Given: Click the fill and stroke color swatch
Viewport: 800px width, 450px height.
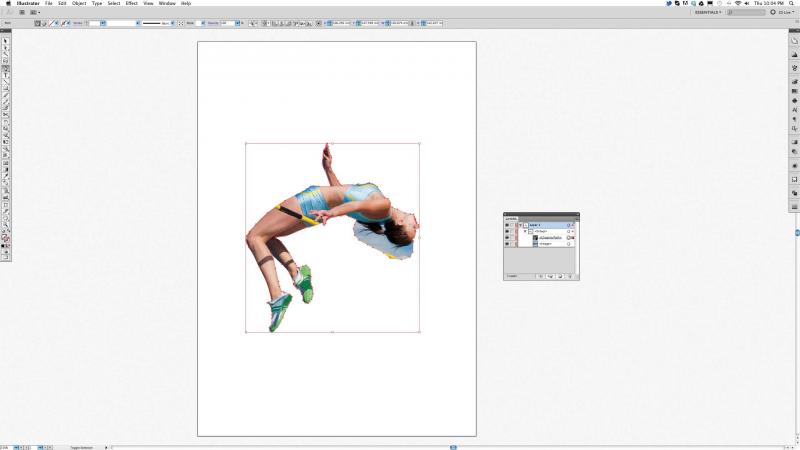Looking at the screenshot, I should coord(6,238).
